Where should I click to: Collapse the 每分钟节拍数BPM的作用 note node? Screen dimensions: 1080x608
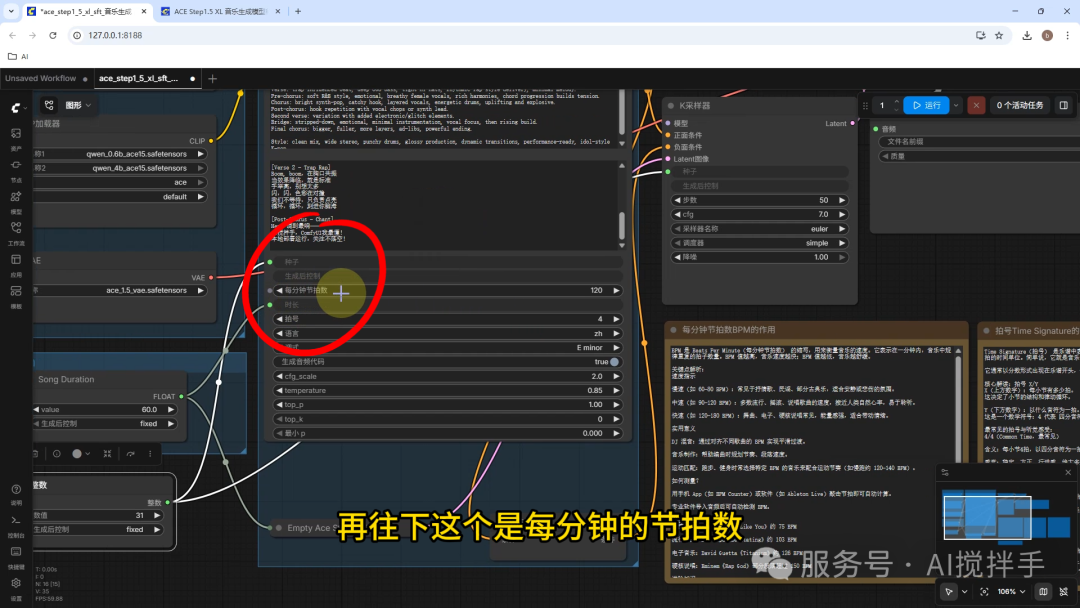pyautogui.click(x=674, y=331)
